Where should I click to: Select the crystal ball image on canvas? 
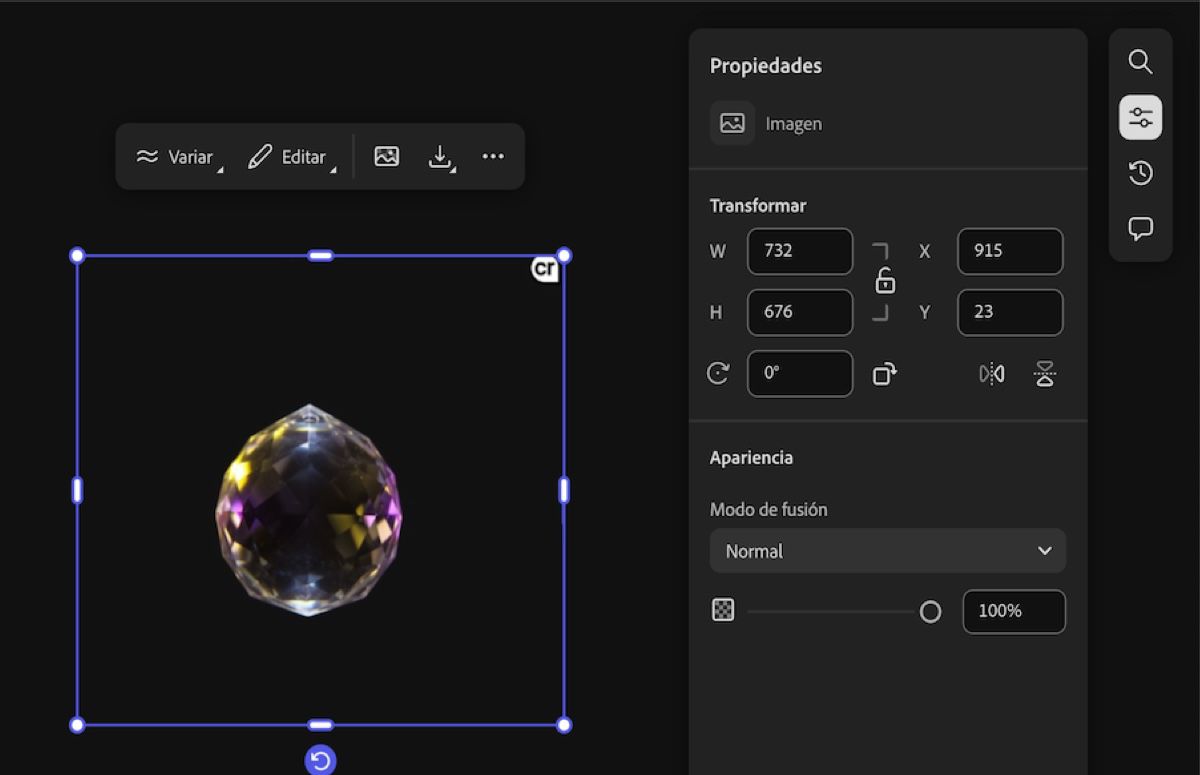click(x=309, y=510)
